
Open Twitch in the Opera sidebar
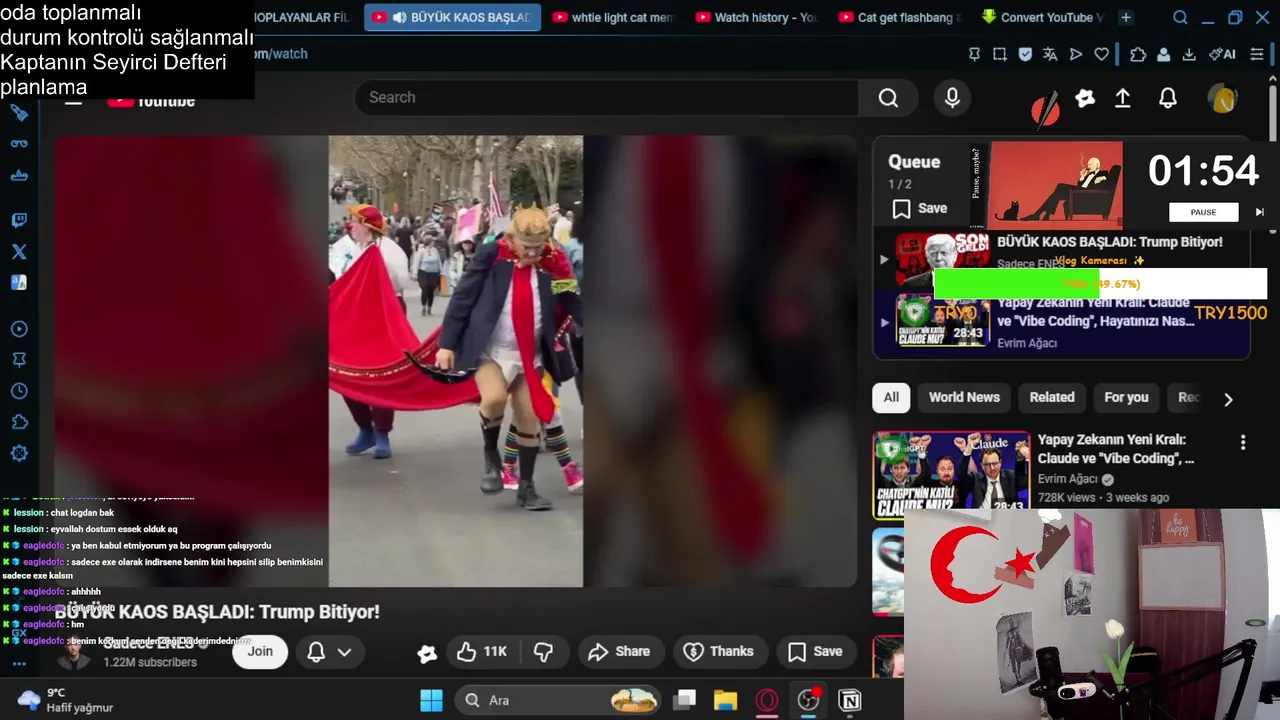(x=19, y=220)
